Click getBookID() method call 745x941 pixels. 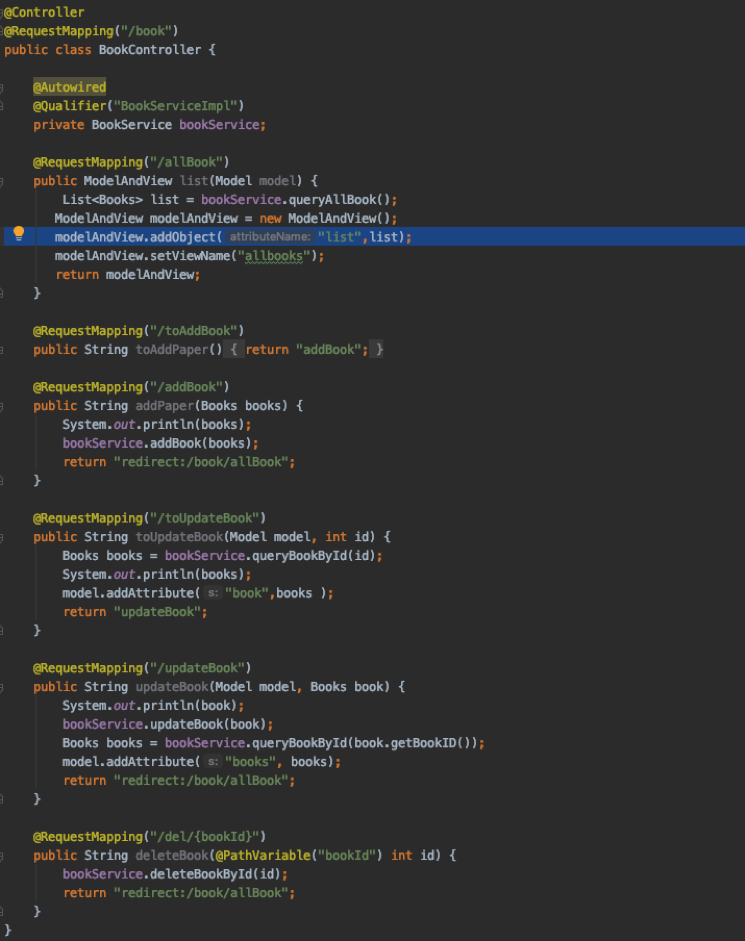click(430, 743)
